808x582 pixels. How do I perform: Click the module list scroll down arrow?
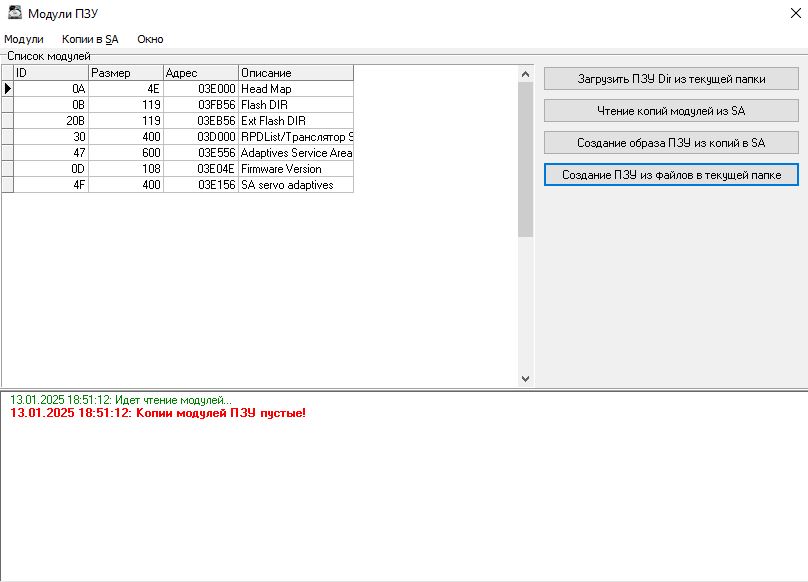525,379
